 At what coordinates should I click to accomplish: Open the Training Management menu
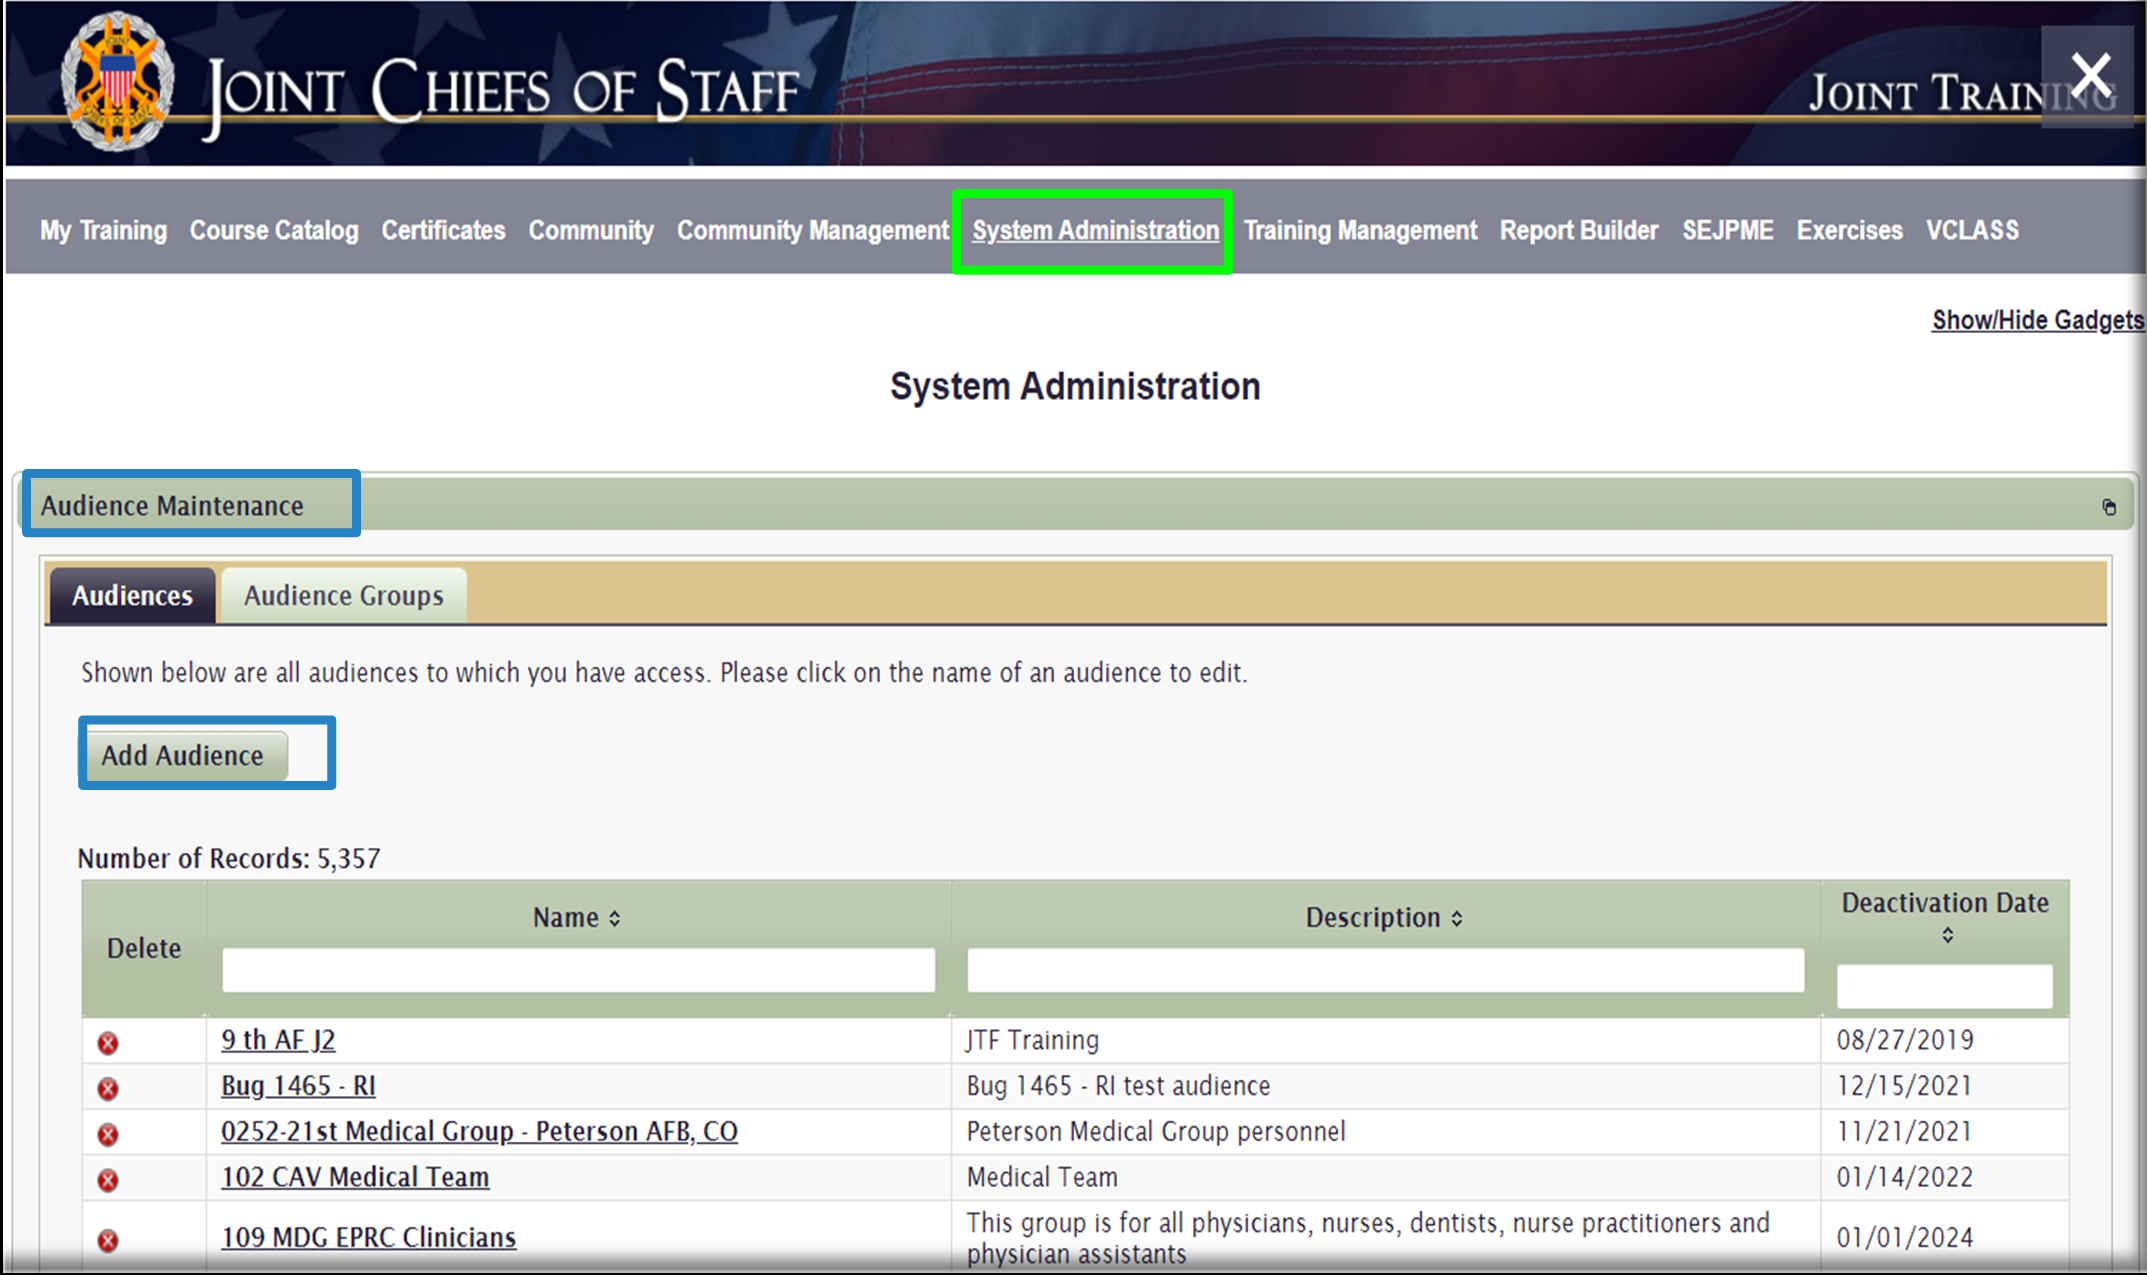click(x=1360, y=231)
